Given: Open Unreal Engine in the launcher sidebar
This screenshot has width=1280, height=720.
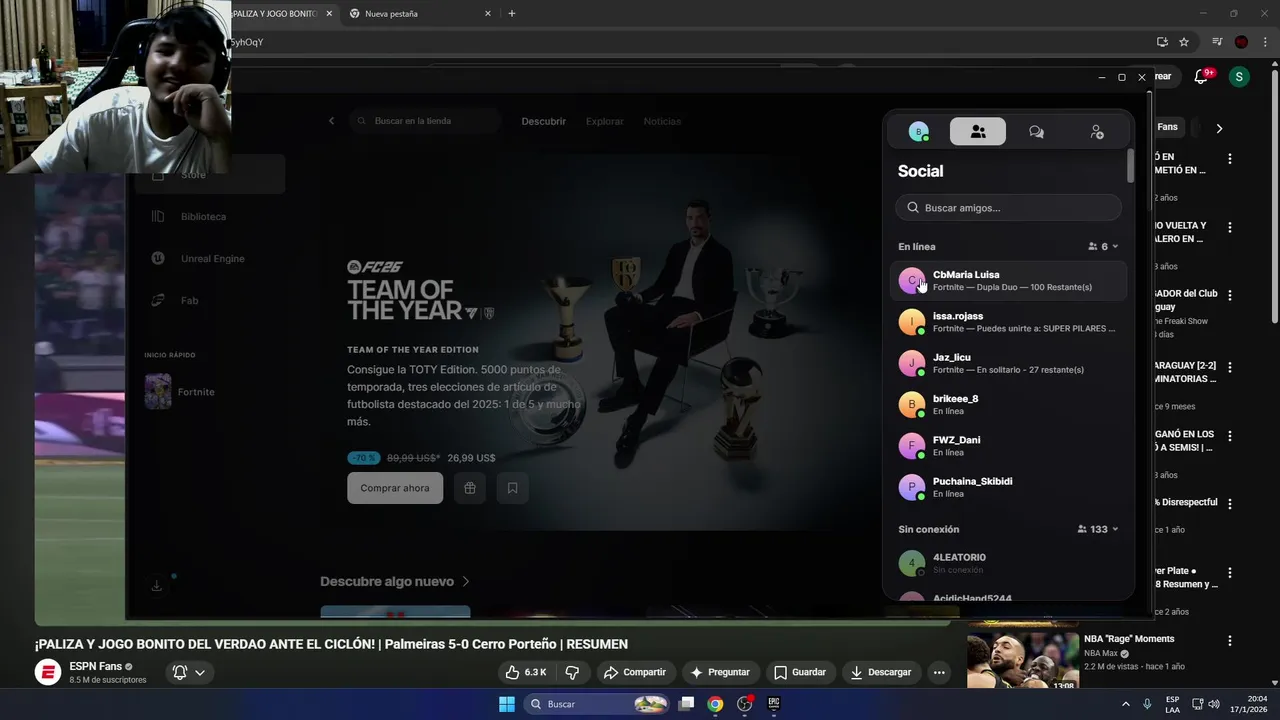Looking at the screenshot, I should point(210,259).
